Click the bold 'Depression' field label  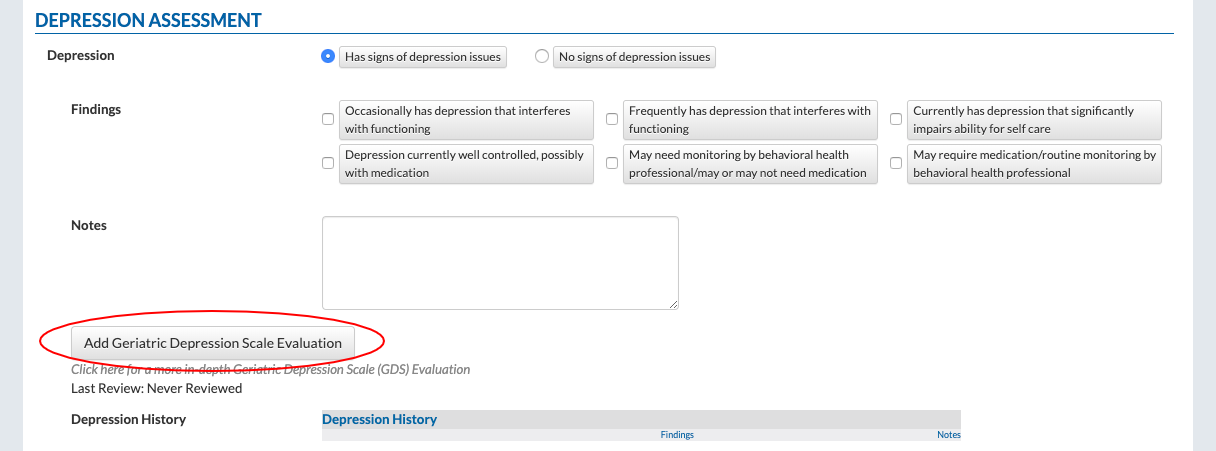coord(81,56)
